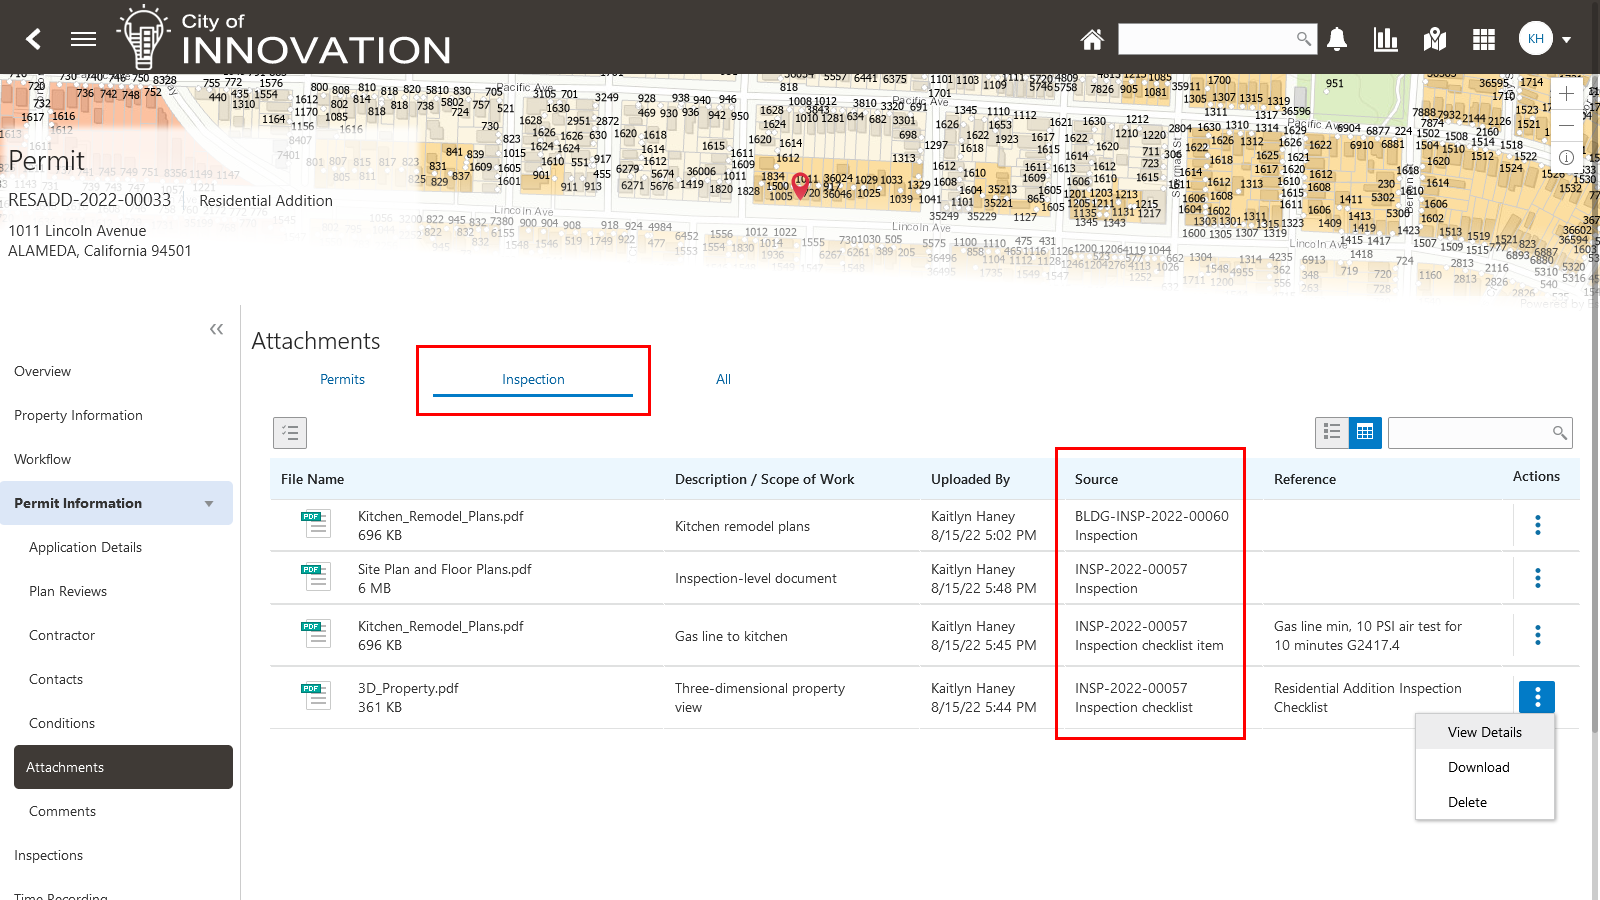Viewport: 1600px width, 900px height.
Task: Open the page finder grid icon
Action: pyautogui.click(x=1484, y=39)
